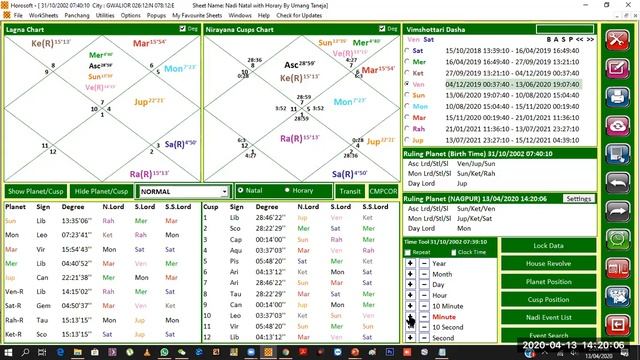Open Zoom from the taskbar
Image resolution: width=640 pixels, height=360 pixels.
pyautogui.click(x=251, y=352)
